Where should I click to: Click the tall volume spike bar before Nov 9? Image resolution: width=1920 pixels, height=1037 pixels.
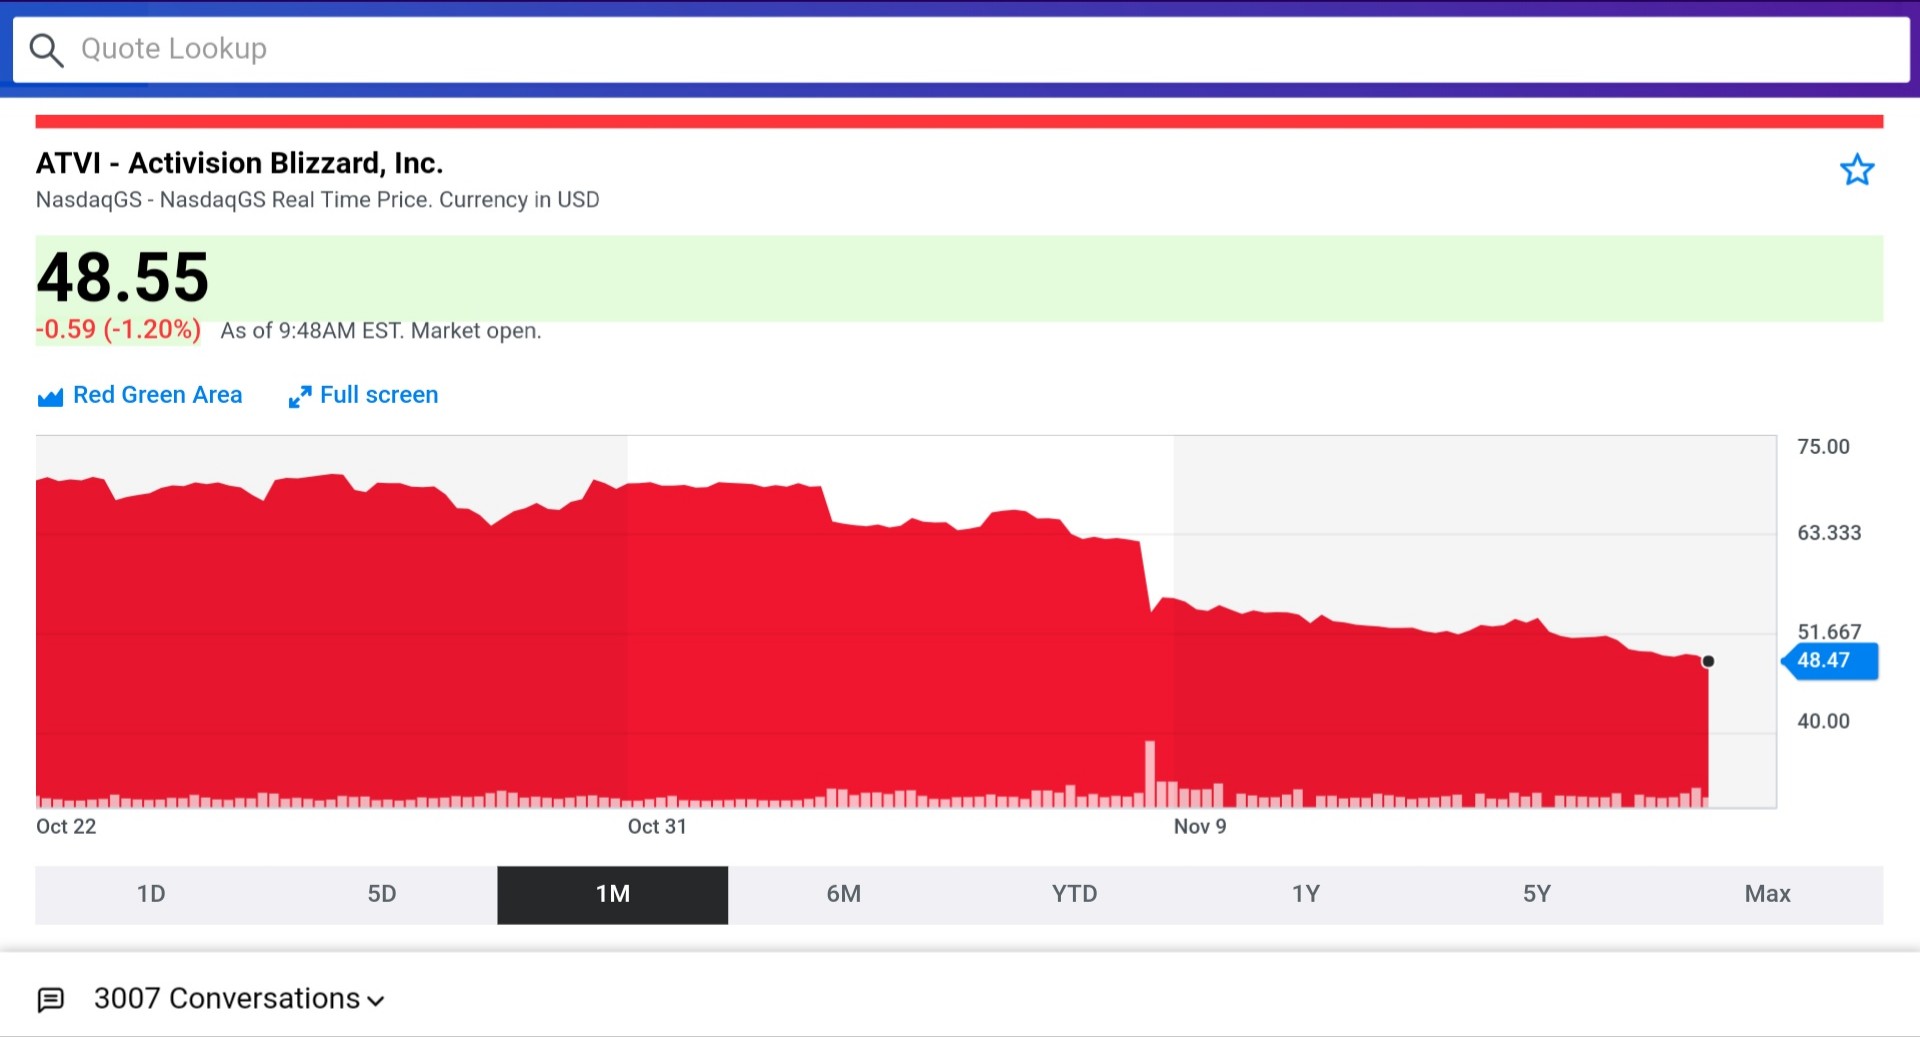pyautogui.click(x=1150, y=773)
